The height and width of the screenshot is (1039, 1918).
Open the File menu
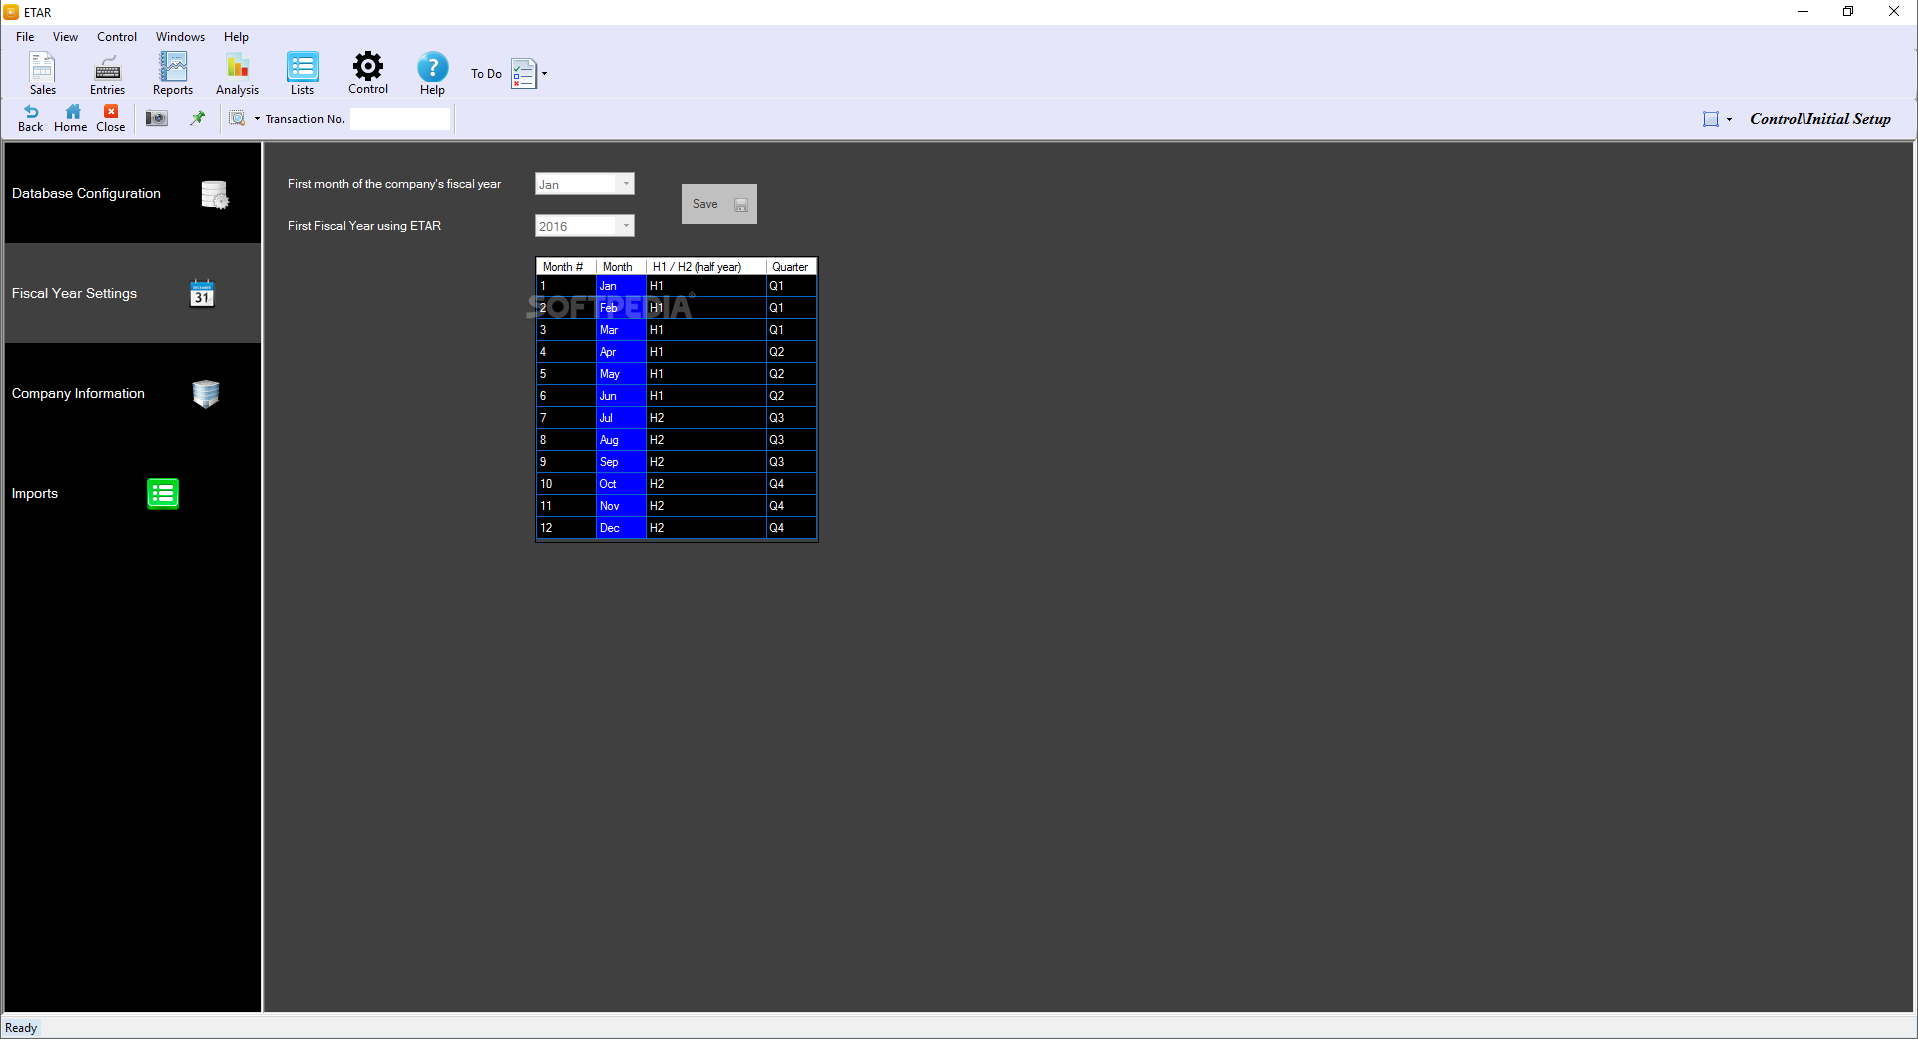point(25,37)
